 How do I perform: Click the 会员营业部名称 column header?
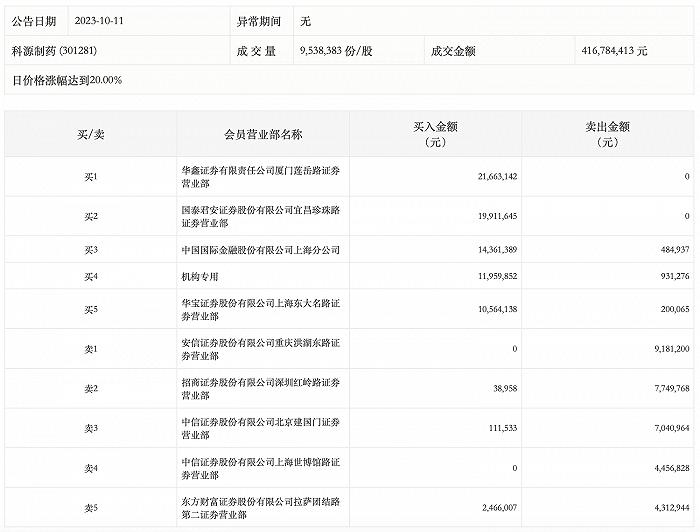[x=264, y=134]
